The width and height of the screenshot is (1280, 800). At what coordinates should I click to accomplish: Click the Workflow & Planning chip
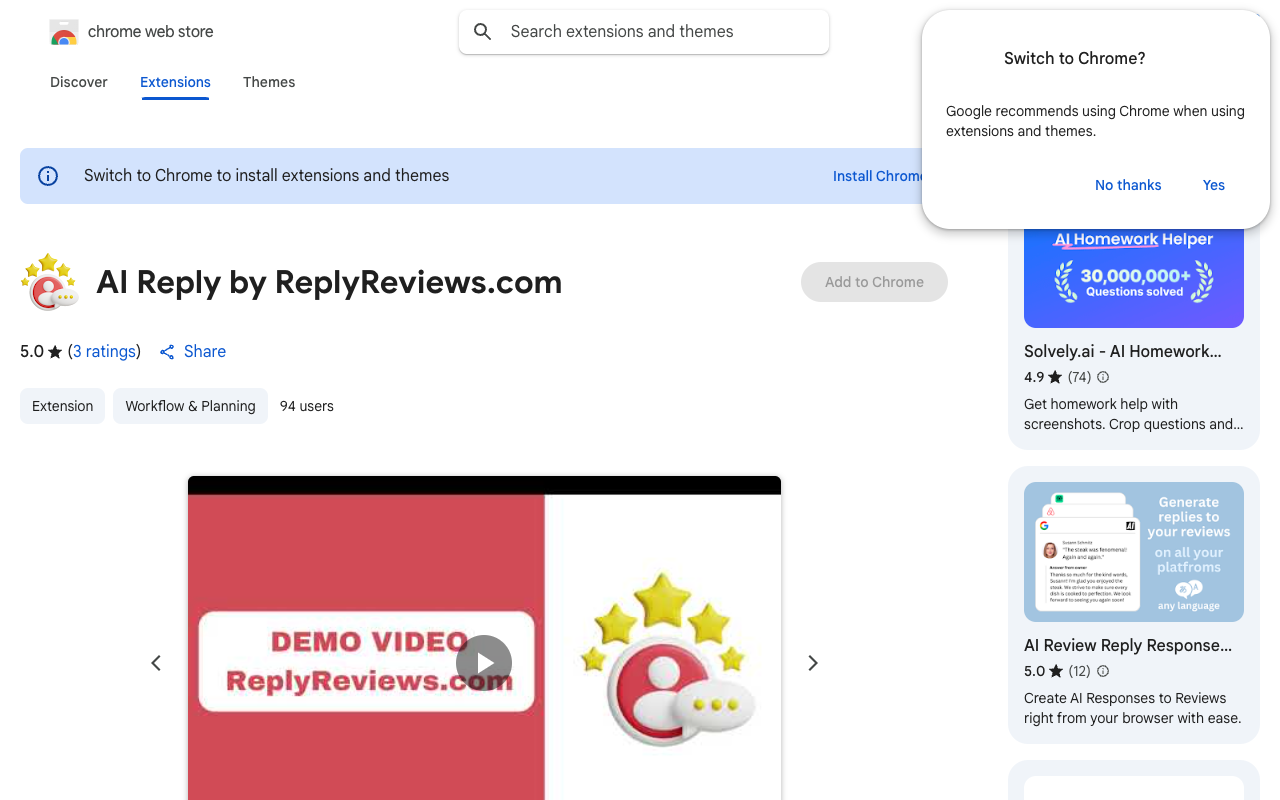190,406
